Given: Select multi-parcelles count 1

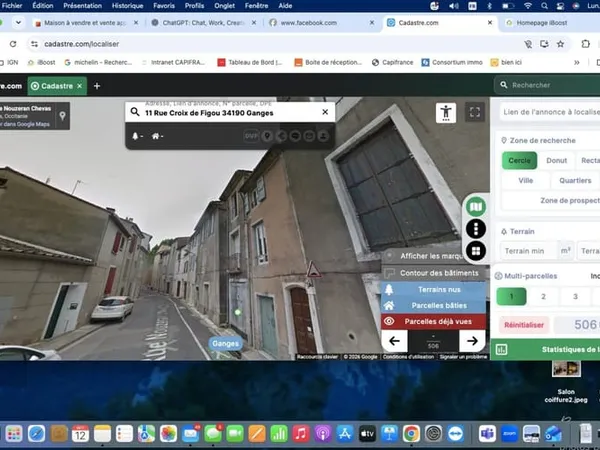Looking at the screenshot, I should (x=511, y=297).
